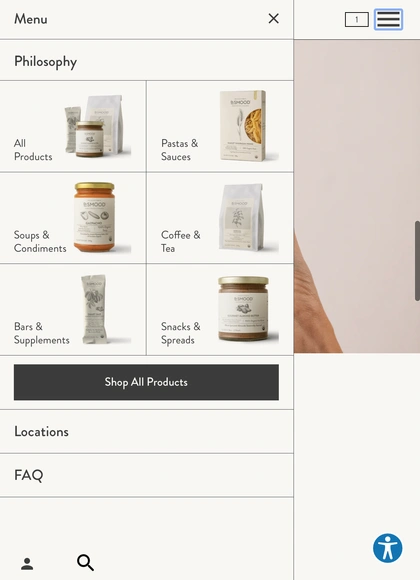Click the orange gazpacho jar image
The image size is (420, 580).
point(95,218)
